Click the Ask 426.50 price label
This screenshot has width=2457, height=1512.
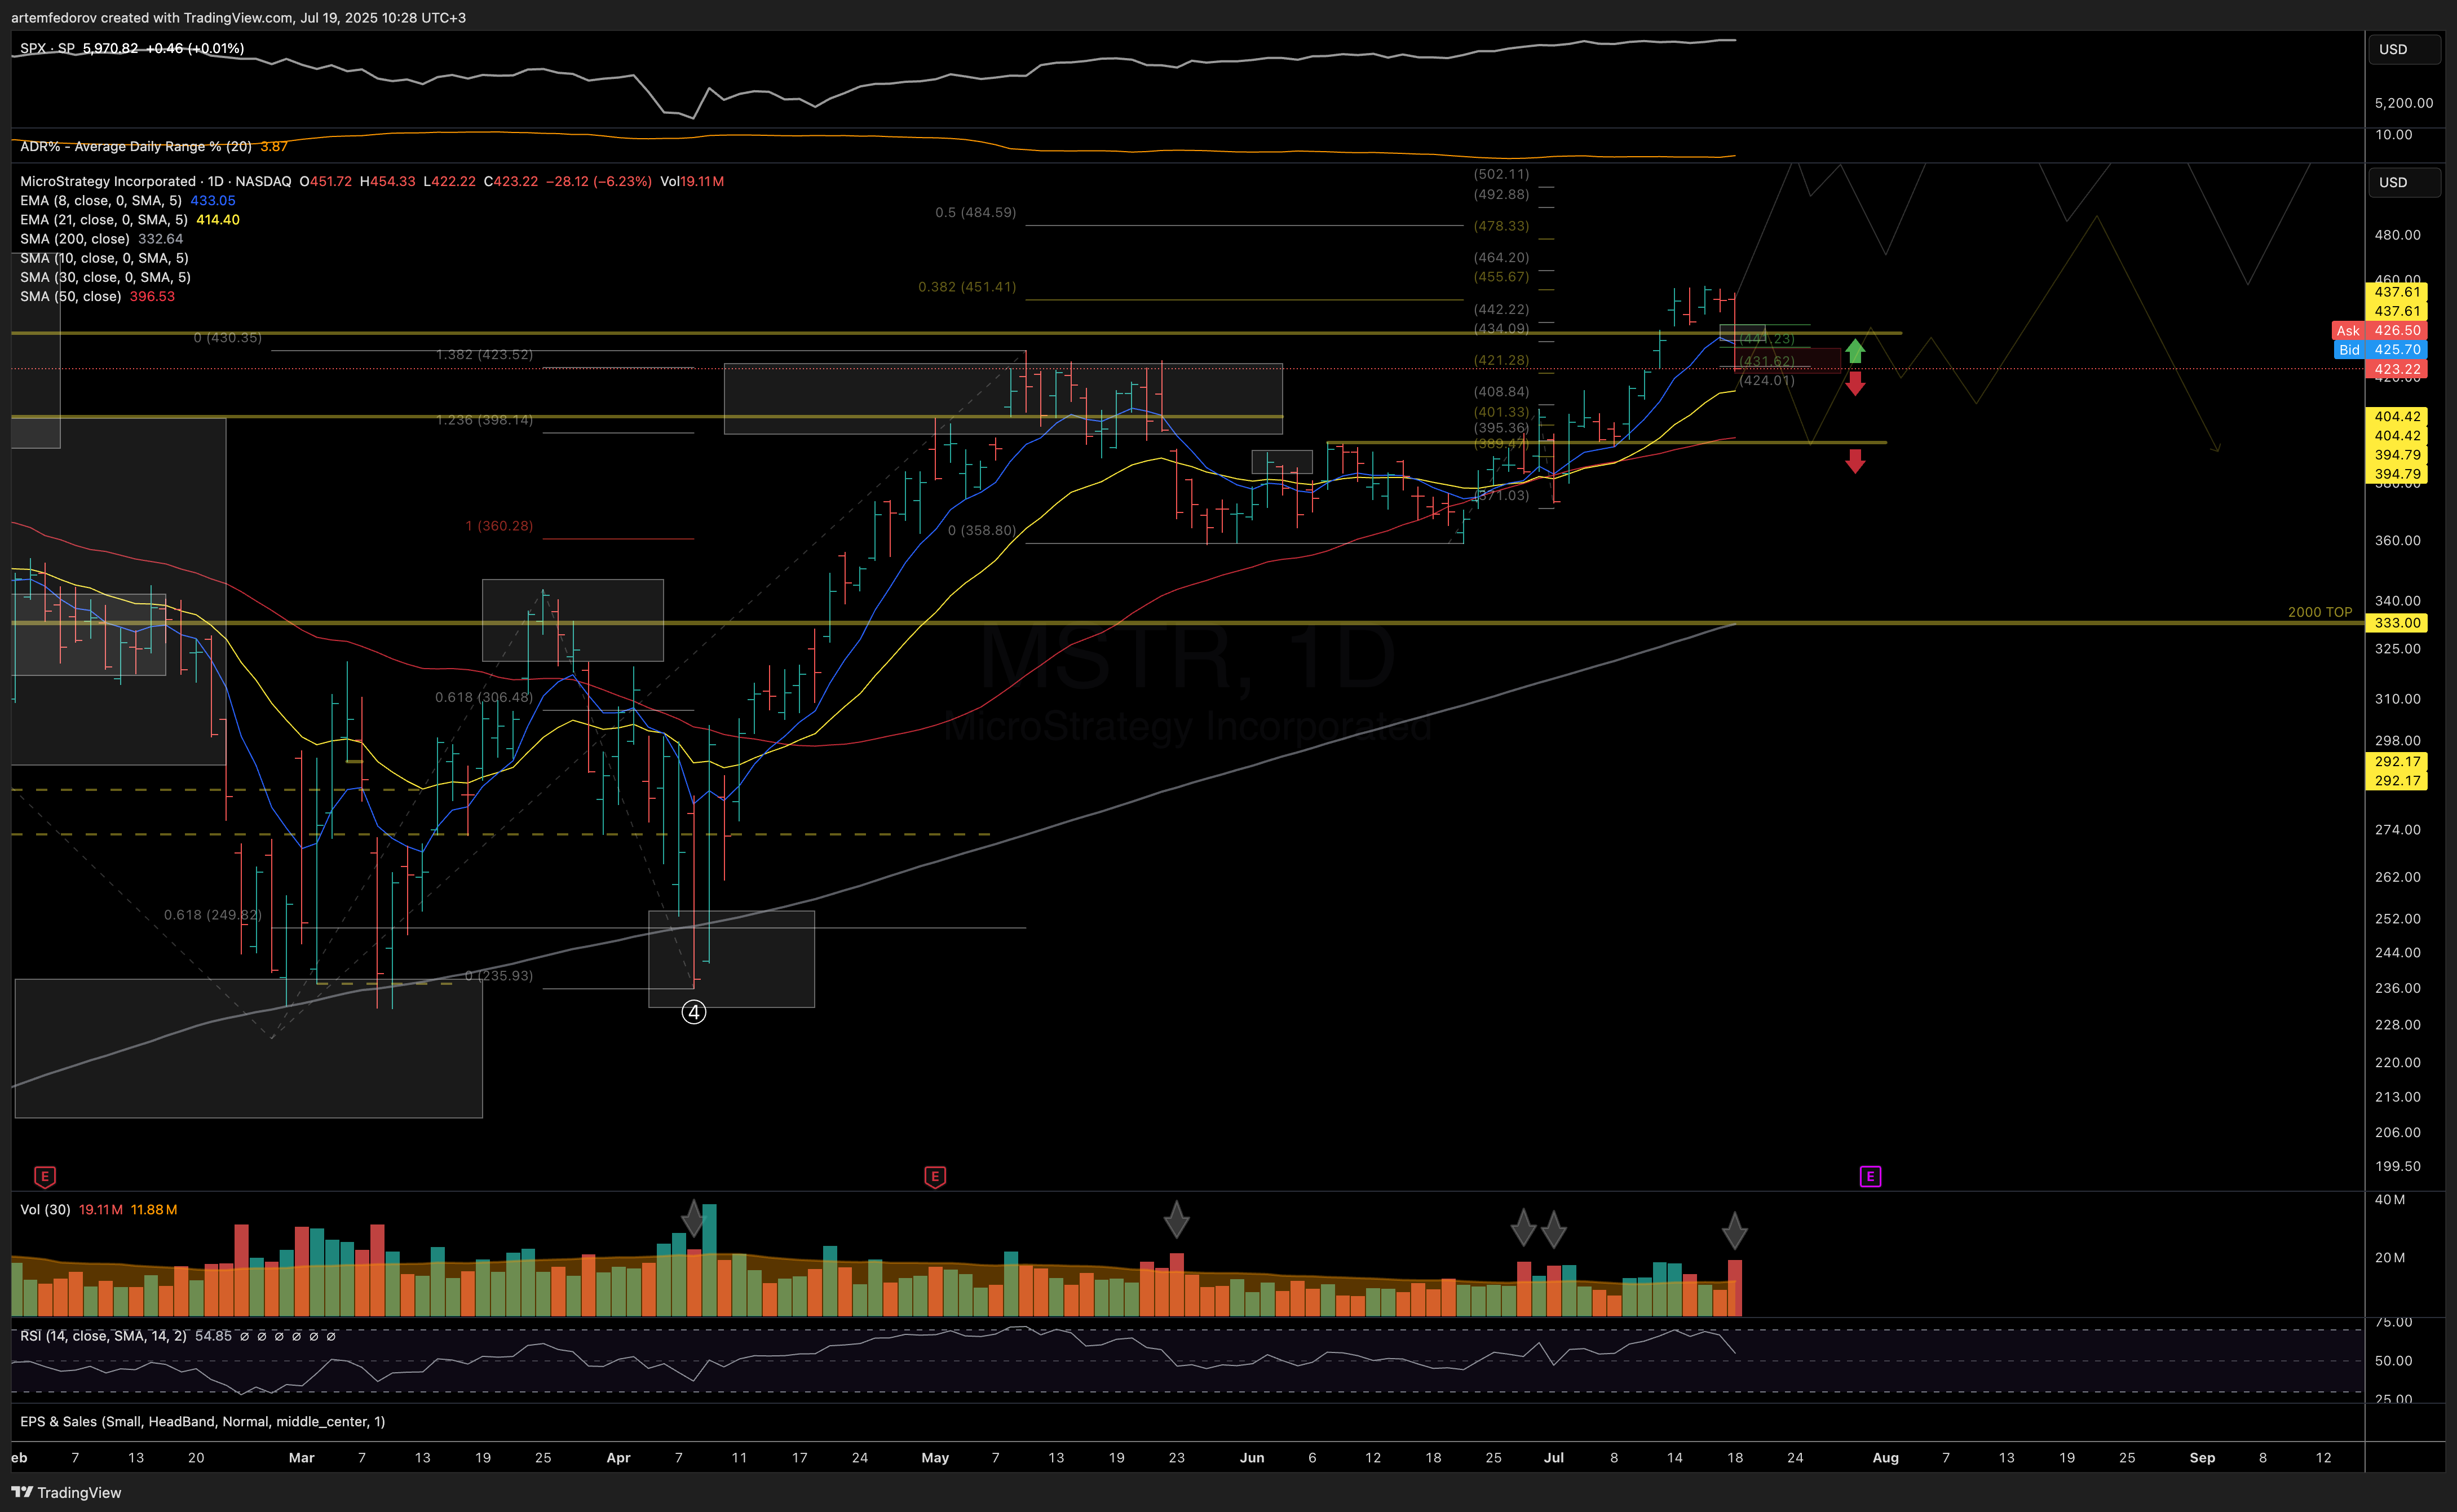tap(2379, 330)
